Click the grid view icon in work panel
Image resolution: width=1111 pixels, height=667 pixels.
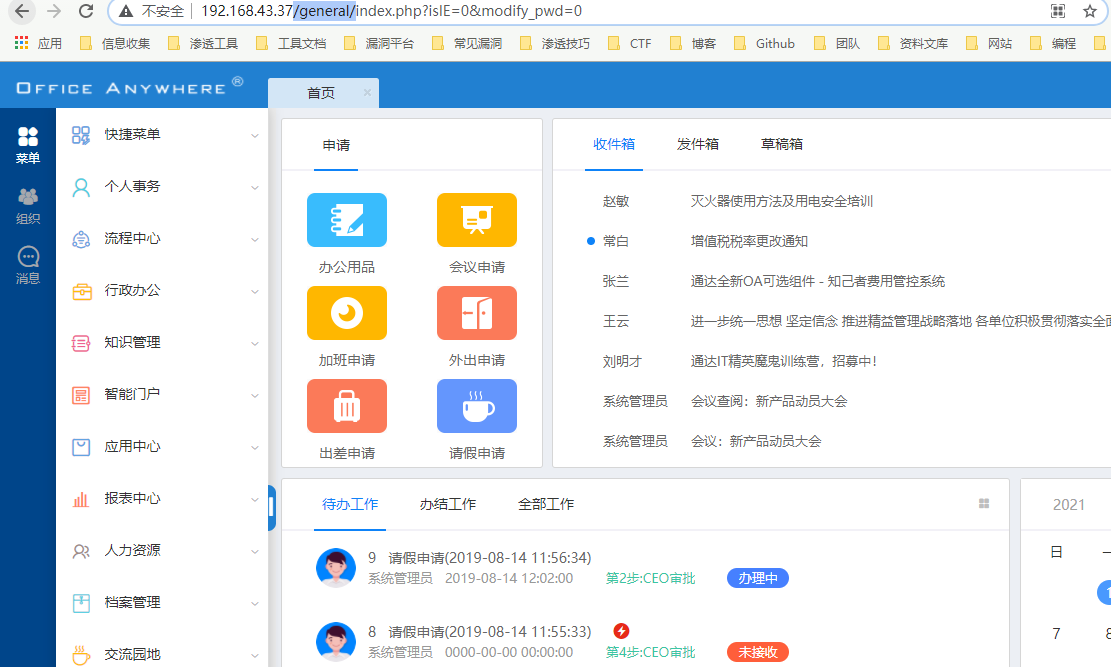click(x=984, y=504)
